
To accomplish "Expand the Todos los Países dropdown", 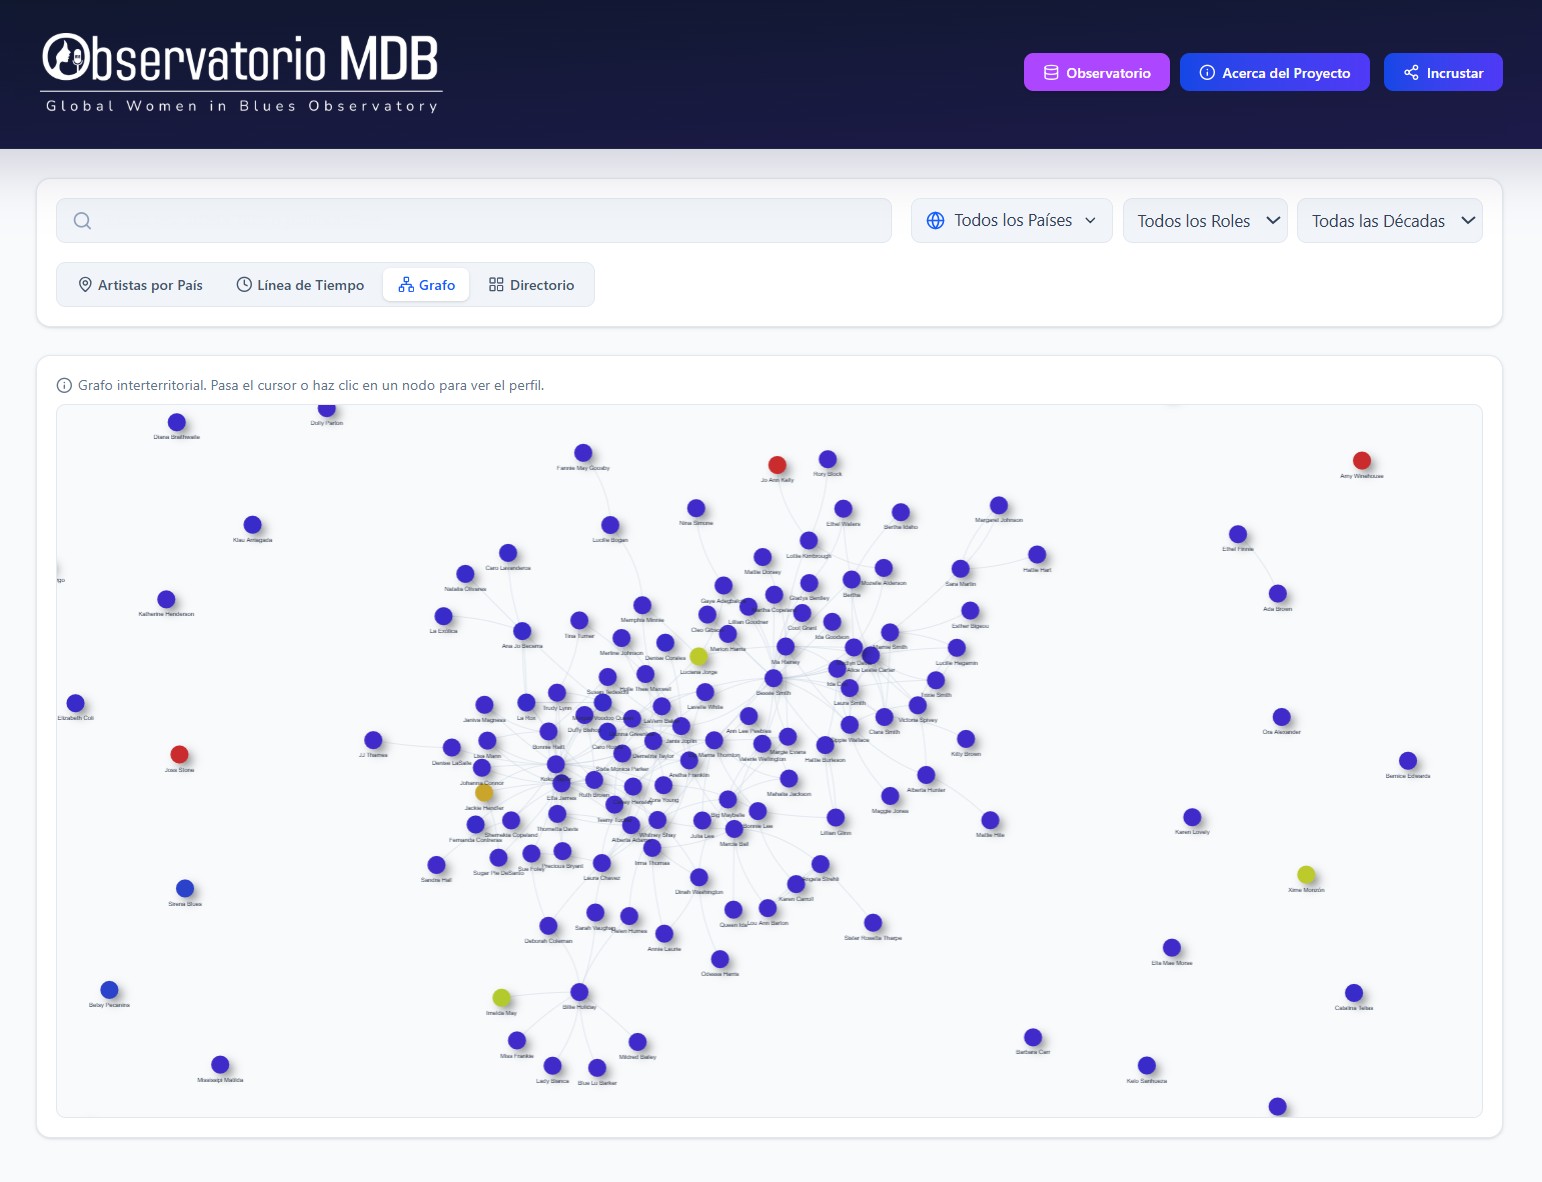I will pyautogui.click(x=1011, y=220).
